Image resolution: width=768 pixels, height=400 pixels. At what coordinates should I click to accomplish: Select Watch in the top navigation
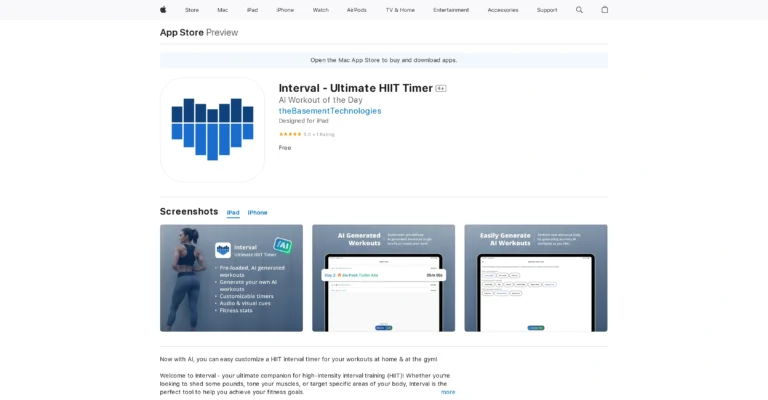[x=320, y=10]
